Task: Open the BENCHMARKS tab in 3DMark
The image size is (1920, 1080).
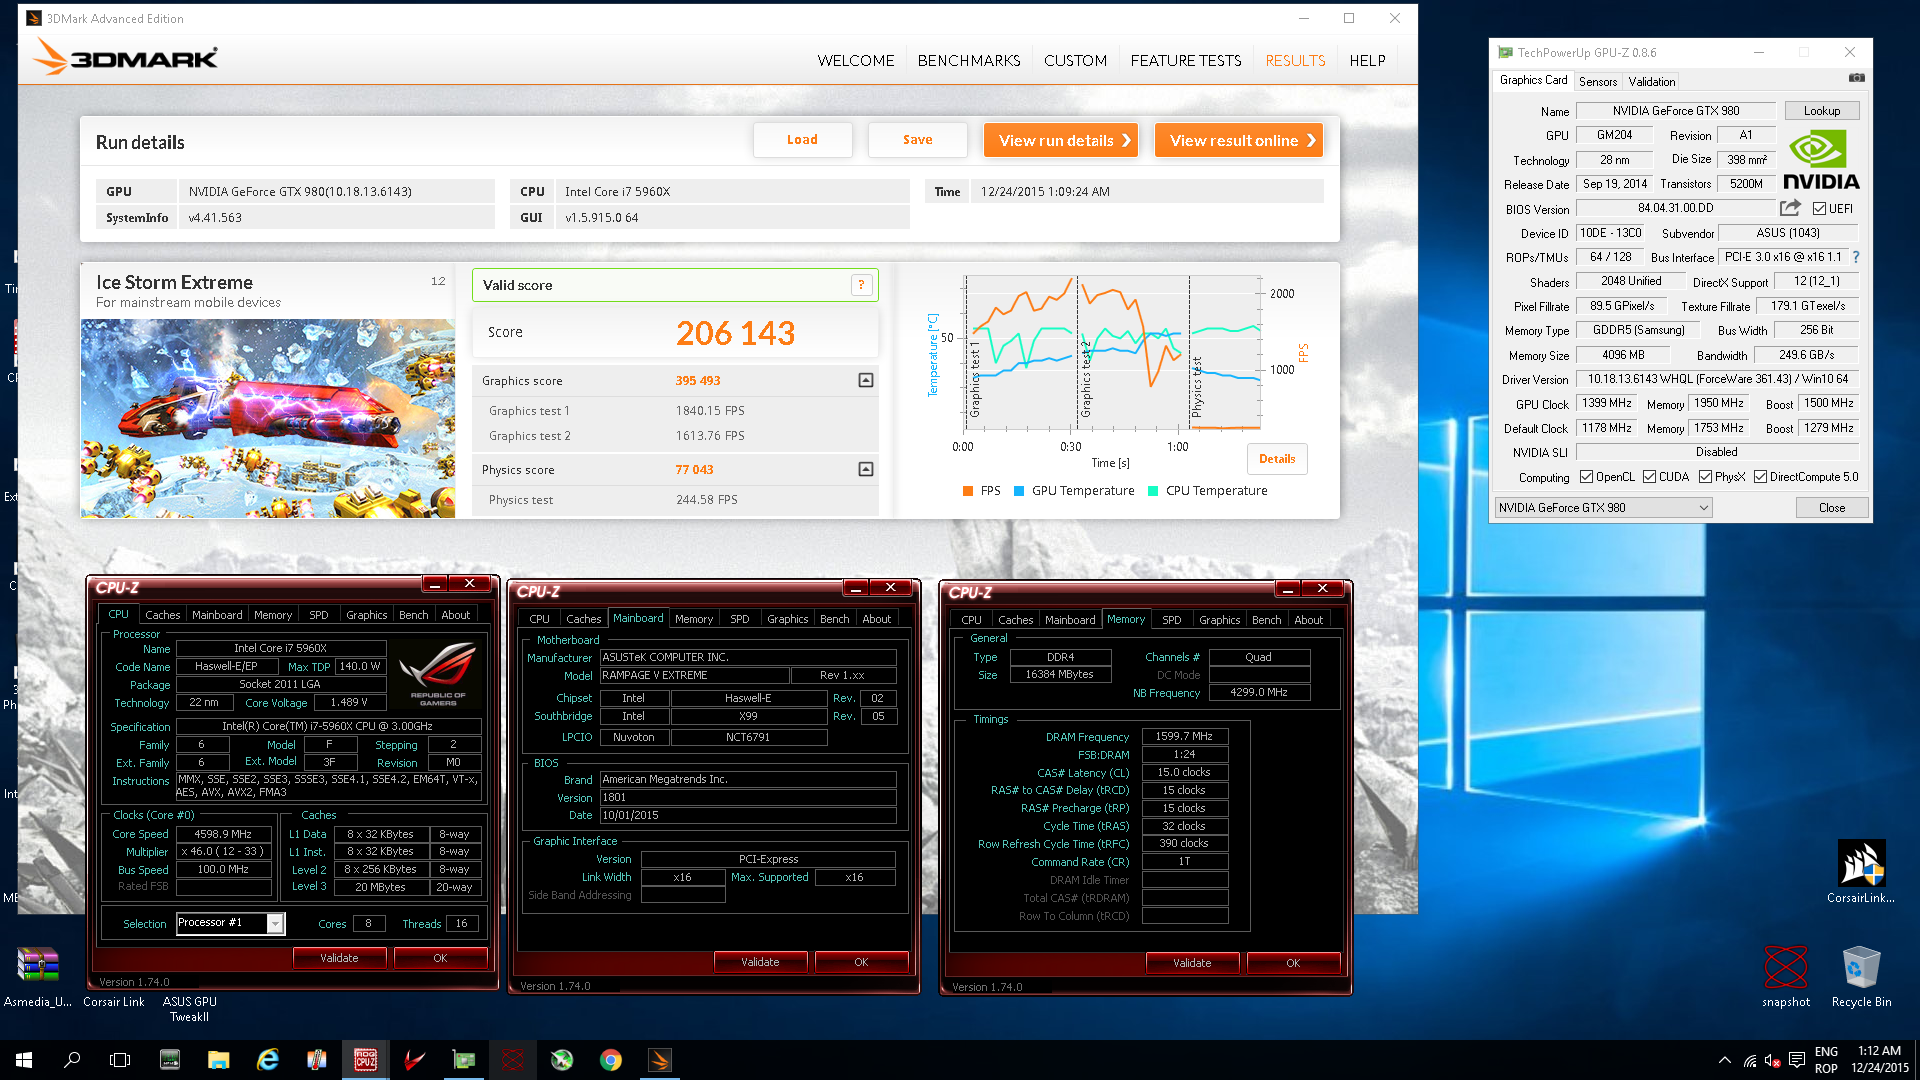Action: click(x=968, y=61)
